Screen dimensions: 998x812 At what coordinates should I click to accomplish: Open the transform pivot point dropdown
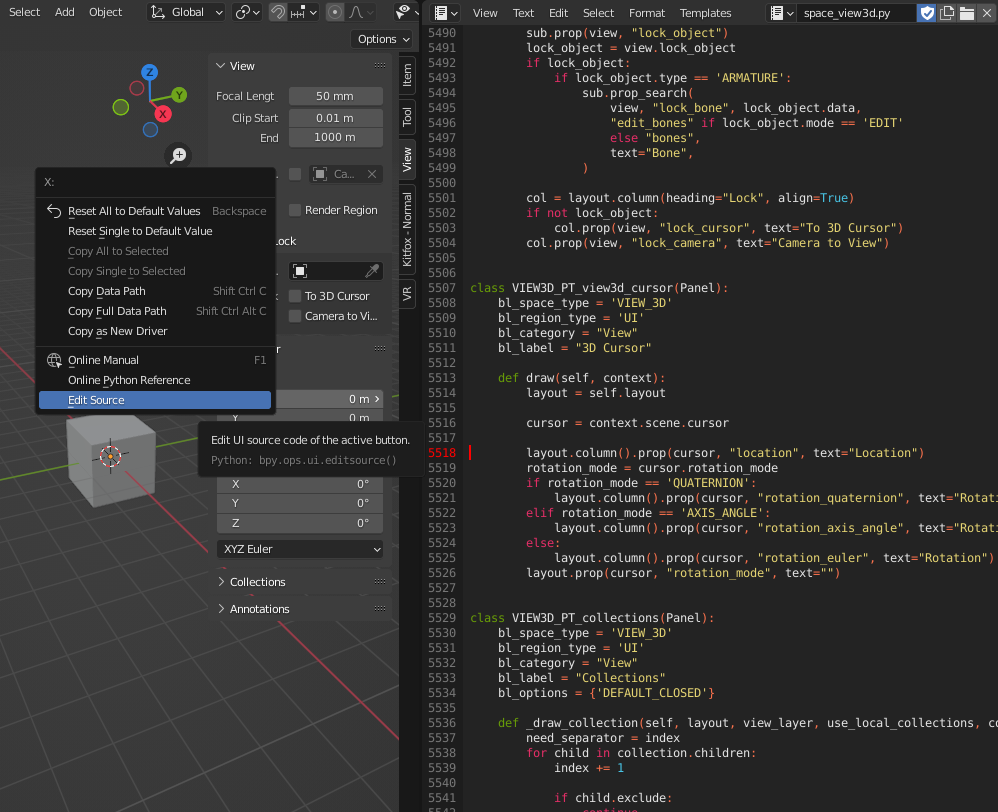(x=247, y=12)
